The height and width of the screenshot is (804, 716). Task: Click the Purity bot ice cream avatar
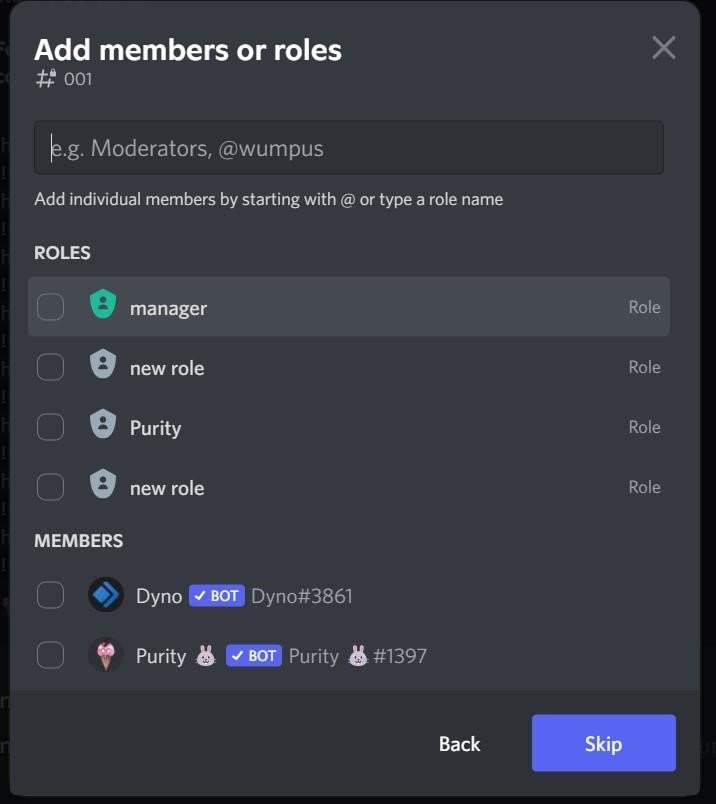pyautogui.click(x=106, y=655)
